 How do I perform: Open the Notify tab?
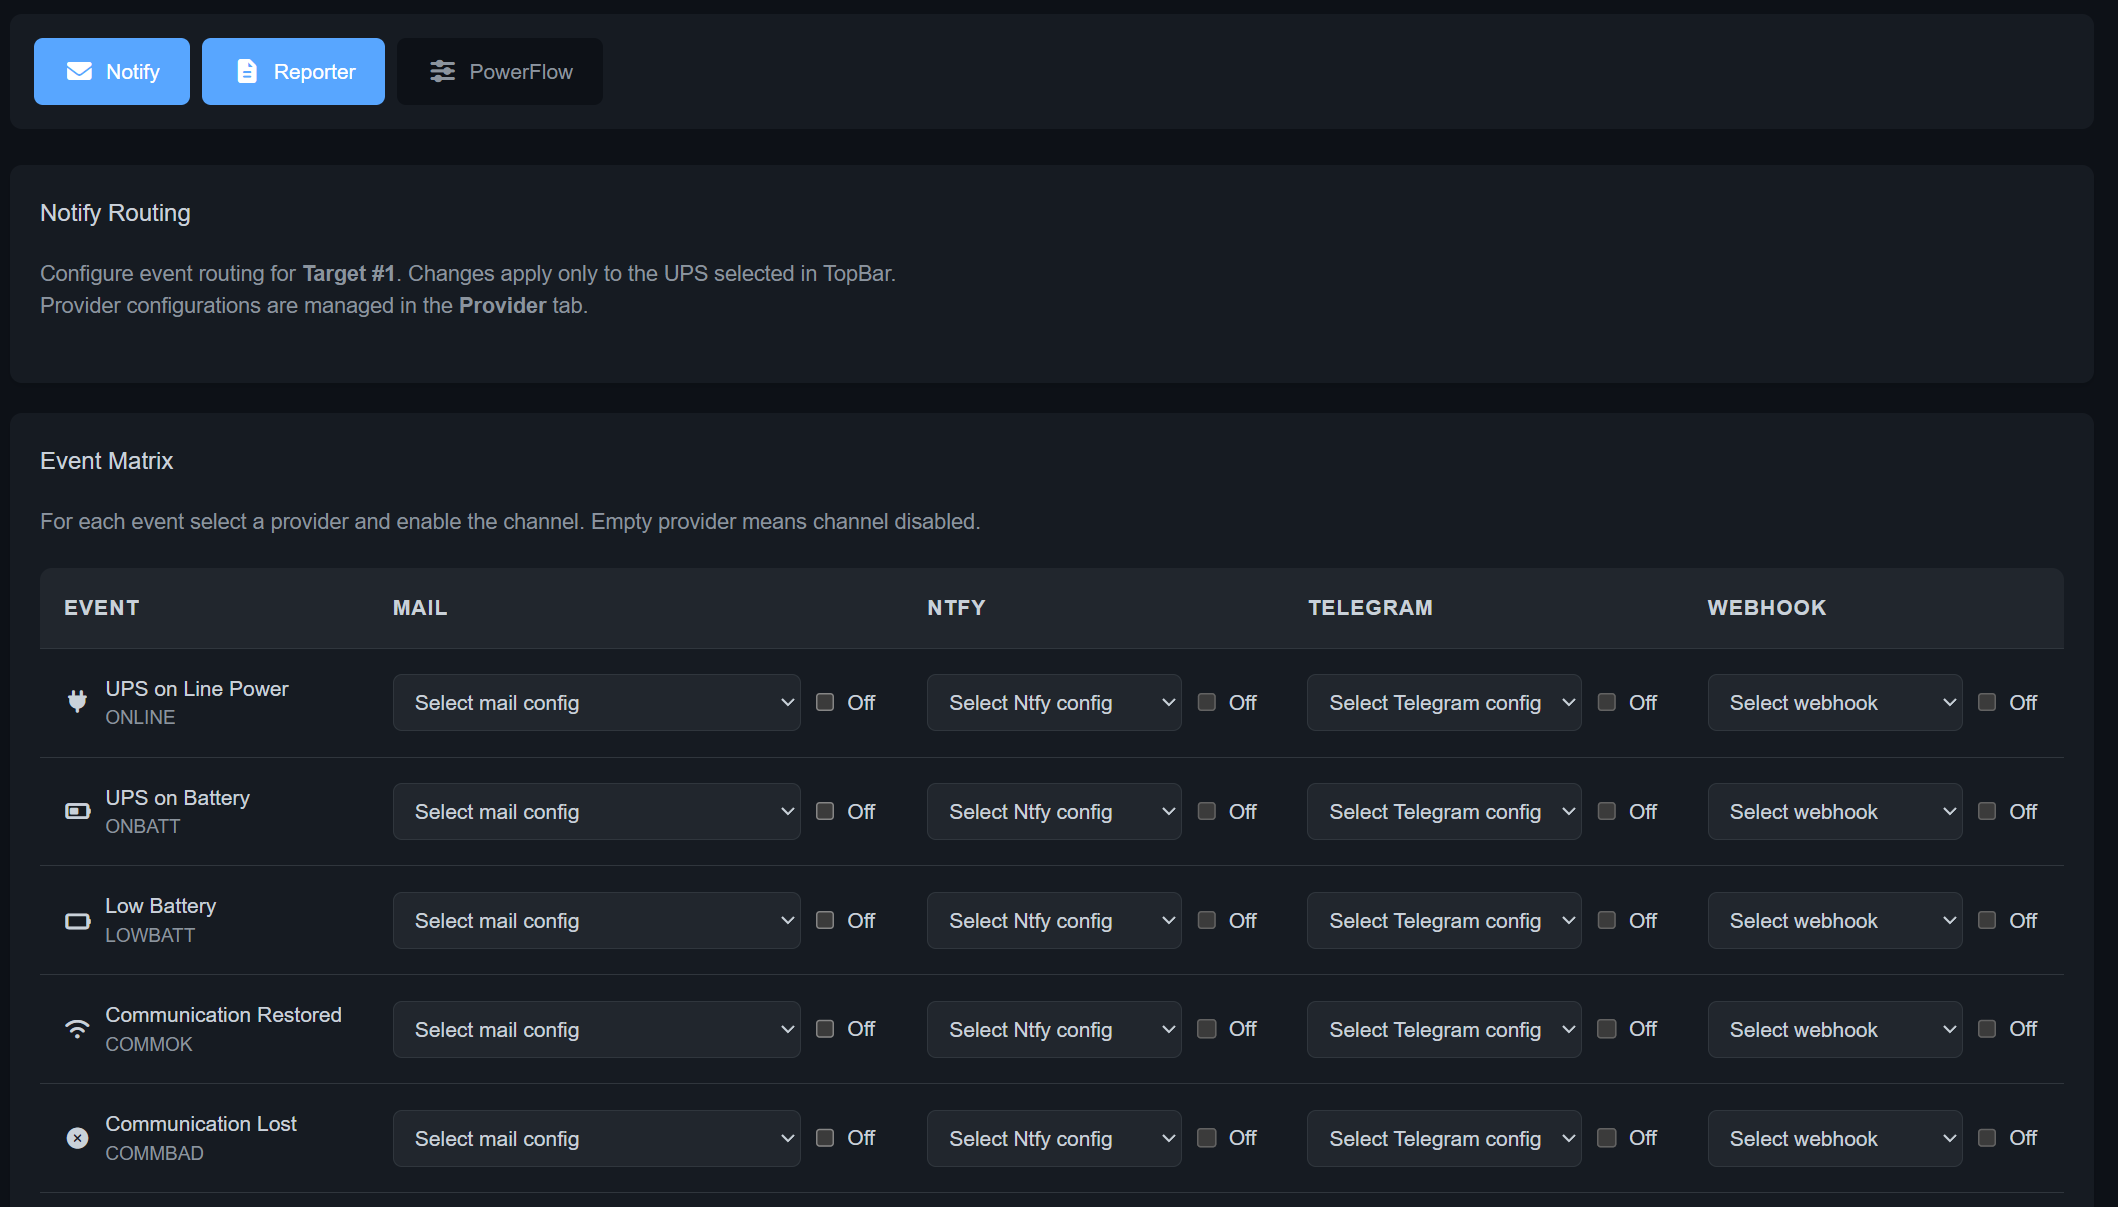coord(112,71)
